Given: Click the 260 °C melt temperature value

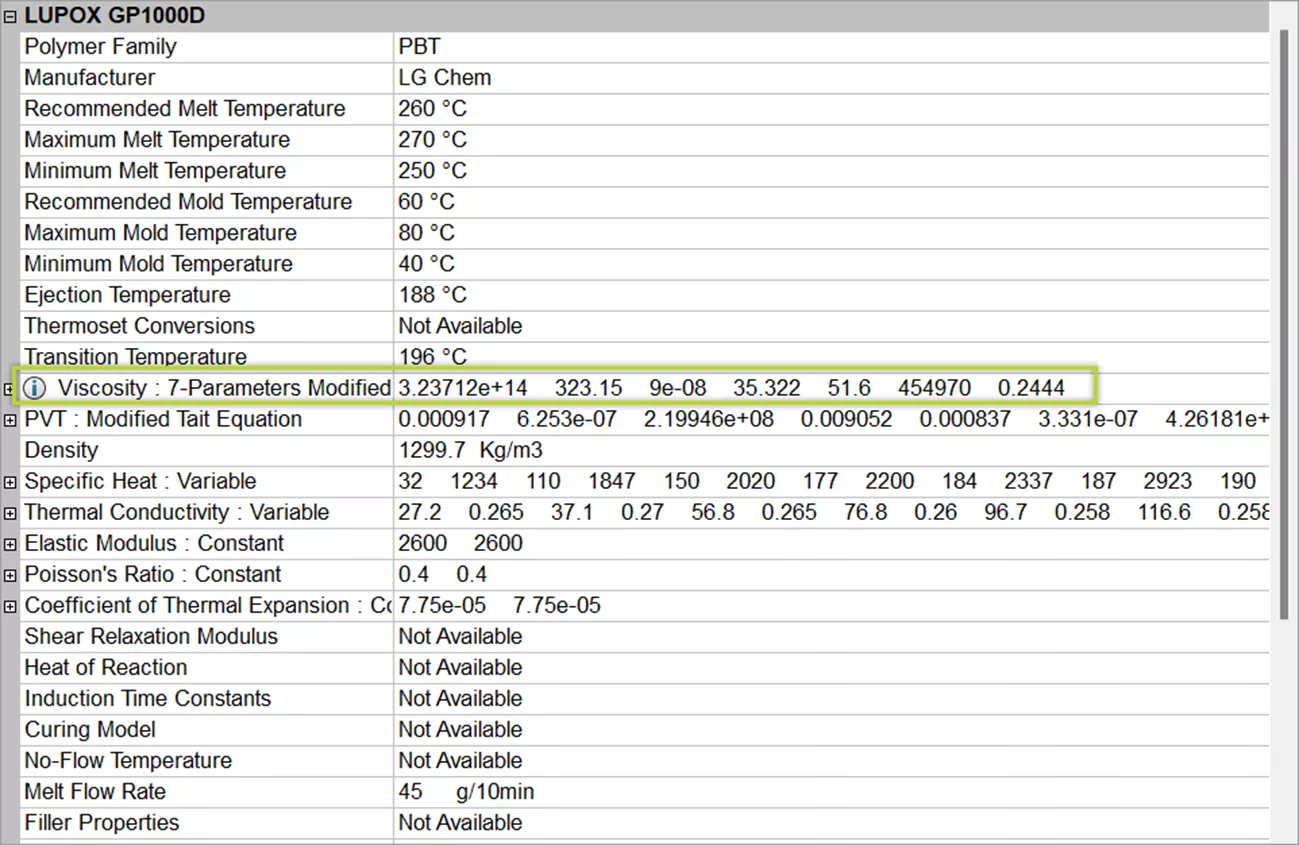Looking at the screenshot, I should [432, 109].
